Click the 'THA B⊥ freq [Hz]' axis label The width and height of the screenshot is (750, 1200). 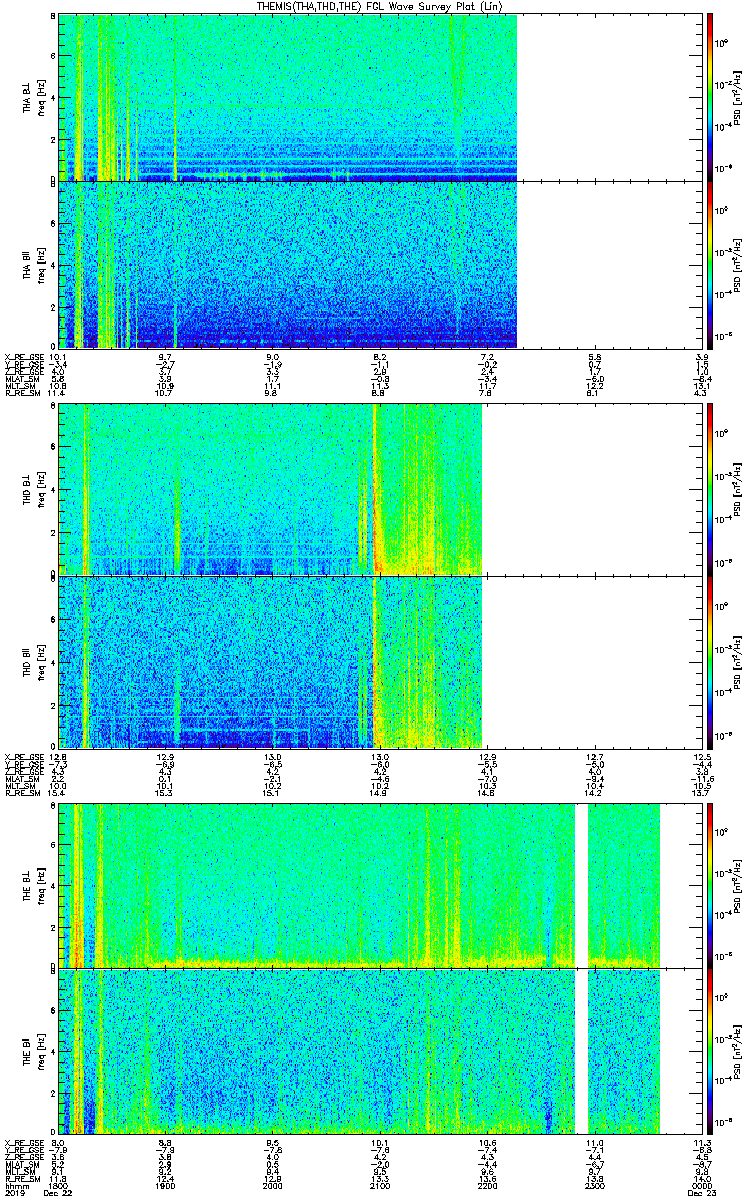point(34,98)
